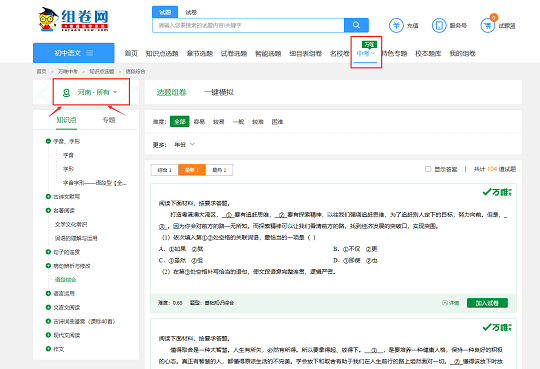Image resolution: width=540 pixels, height=369 pixels.
Task: Click the green 加入试卷 button
Action: [487, 303]
